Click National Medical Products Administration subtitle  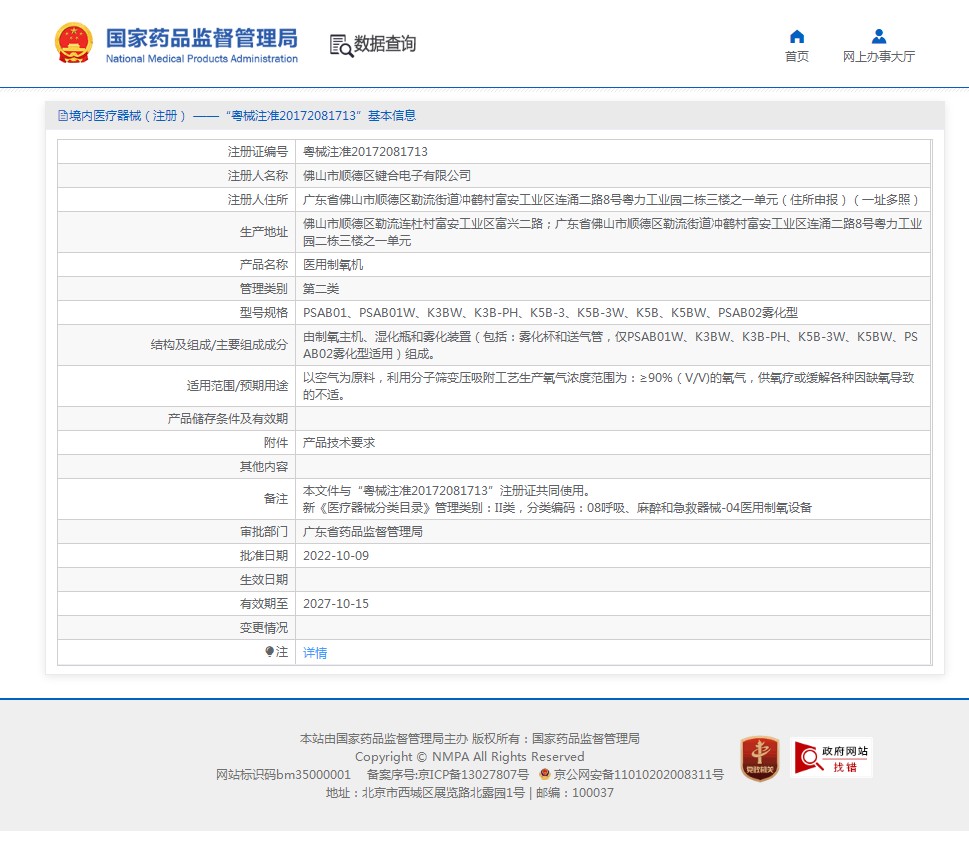pos(201,59)
